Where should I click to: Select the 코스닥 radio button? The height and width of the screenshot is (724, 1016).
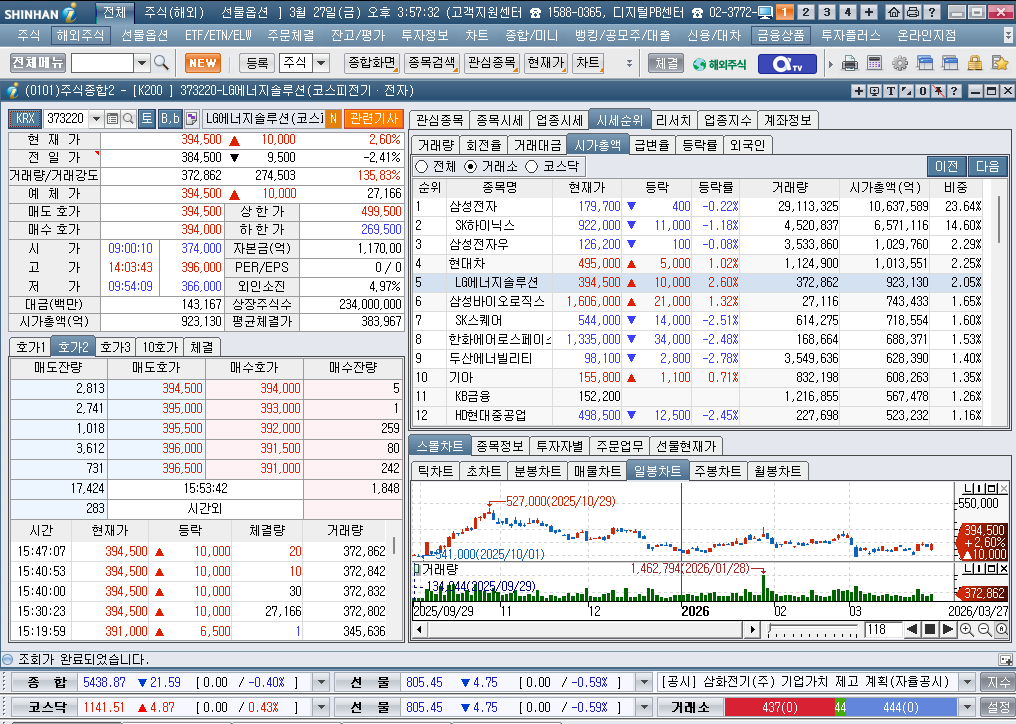pos(531,167)
